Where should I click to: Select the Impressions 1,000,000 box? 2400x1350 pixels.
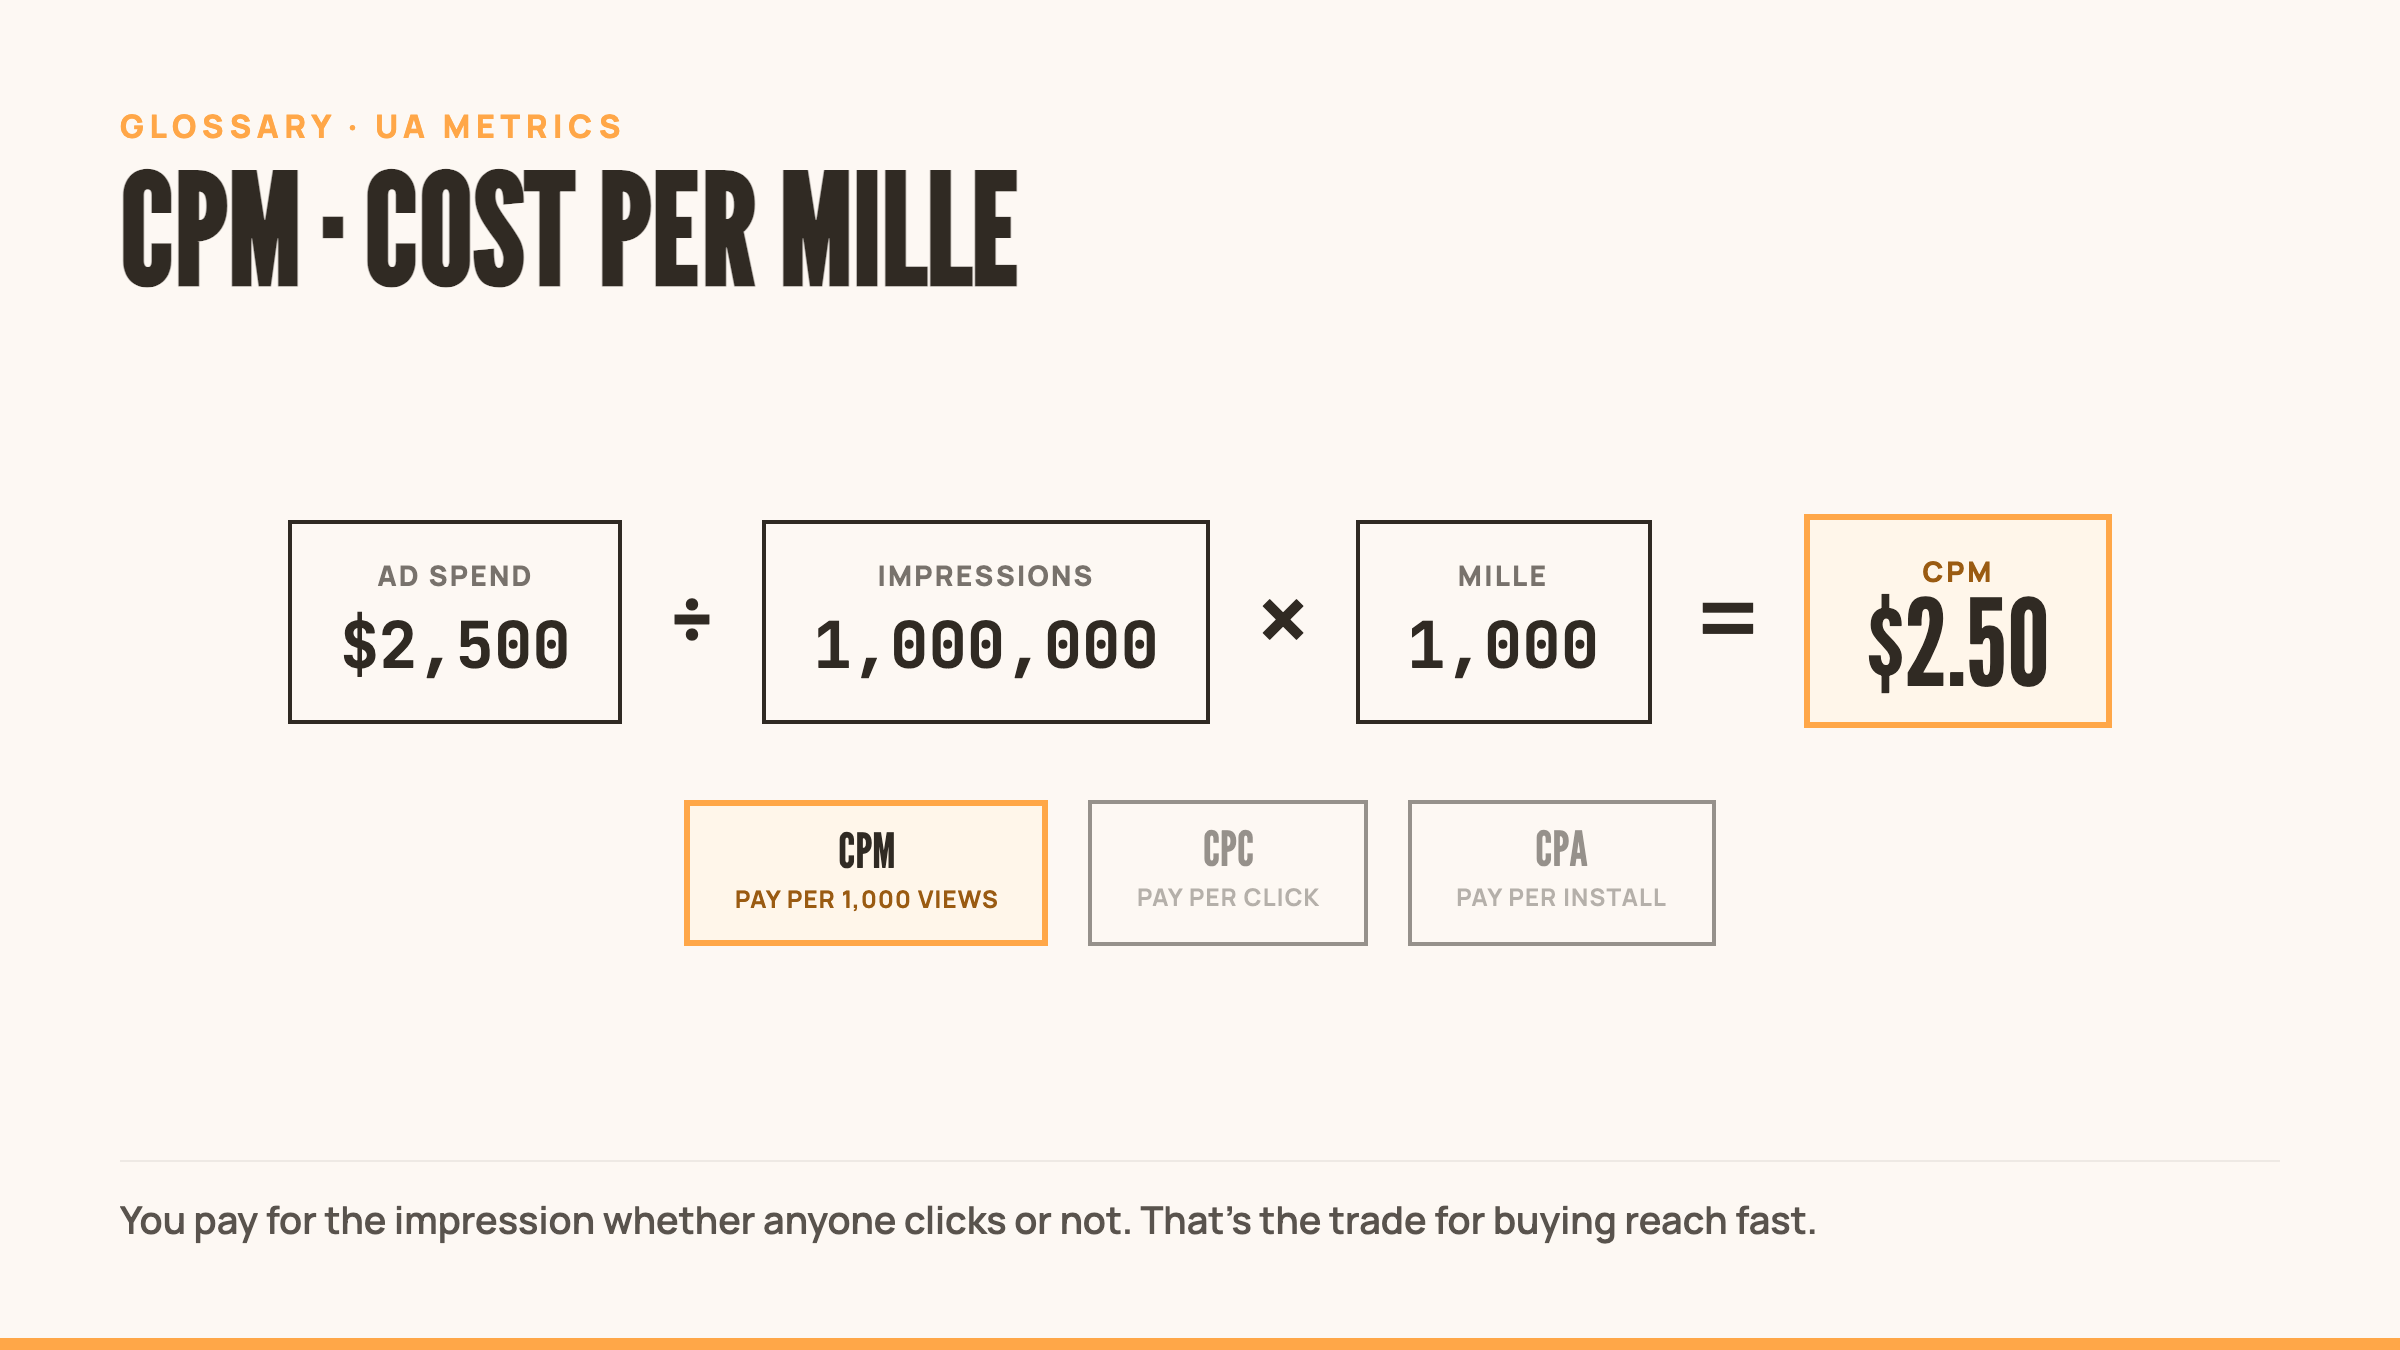[986, 622]
